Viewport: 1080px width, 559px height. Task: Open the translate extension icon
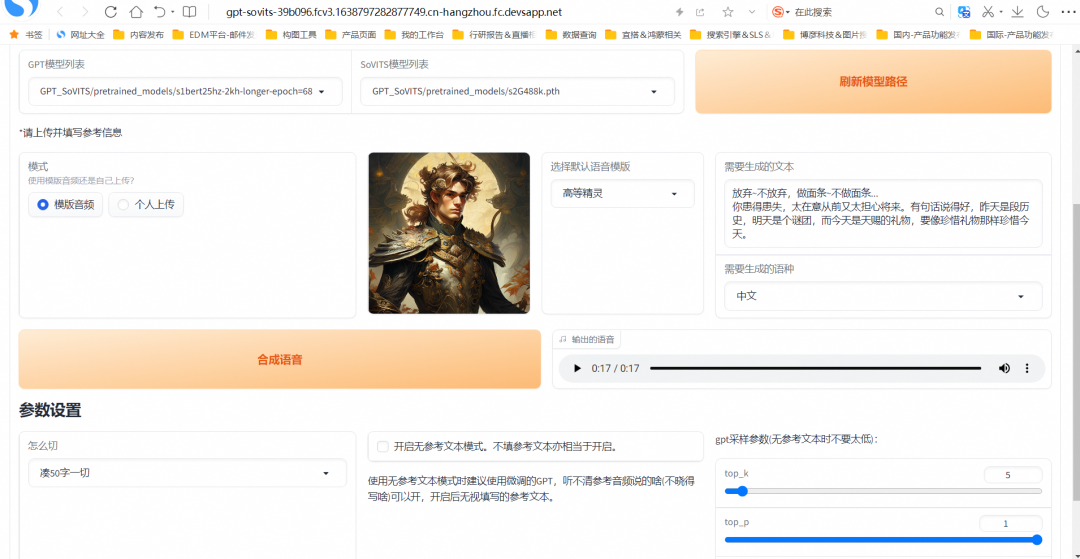click(964, 12)
